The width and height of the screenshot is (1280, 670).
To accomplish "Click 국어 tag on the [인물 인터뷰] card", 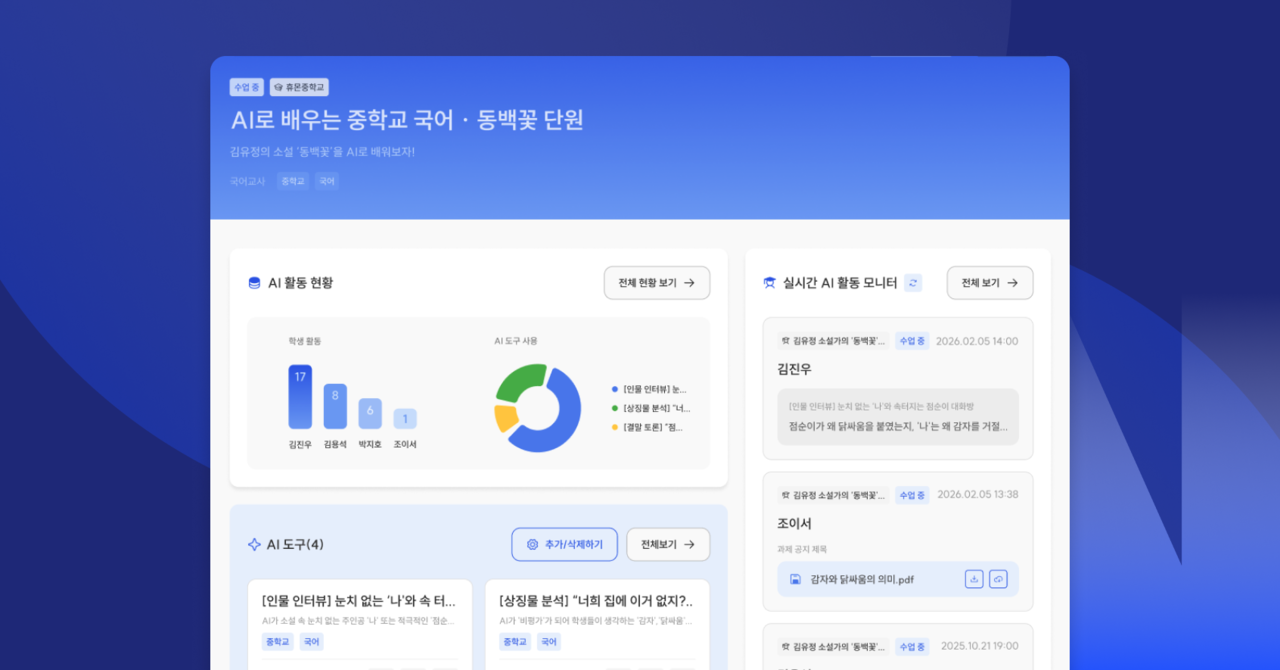I will tap(311, 642).
